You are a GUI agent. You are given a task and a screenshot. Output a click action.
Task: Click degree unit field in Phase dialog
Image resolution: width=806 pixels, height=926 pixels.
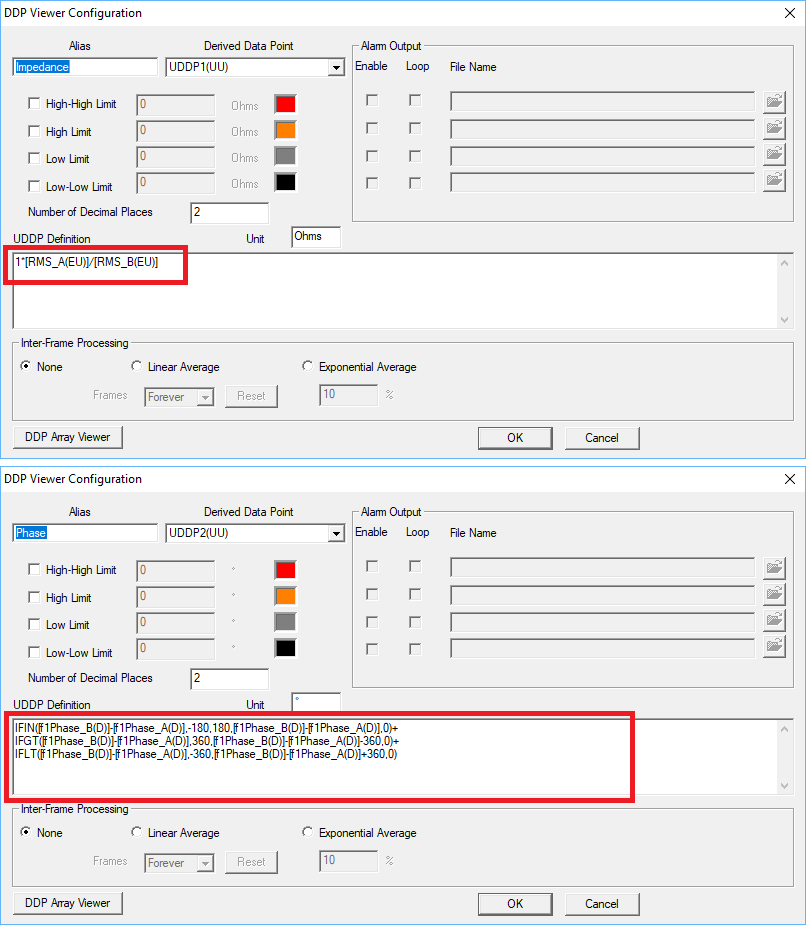(316, 702)
